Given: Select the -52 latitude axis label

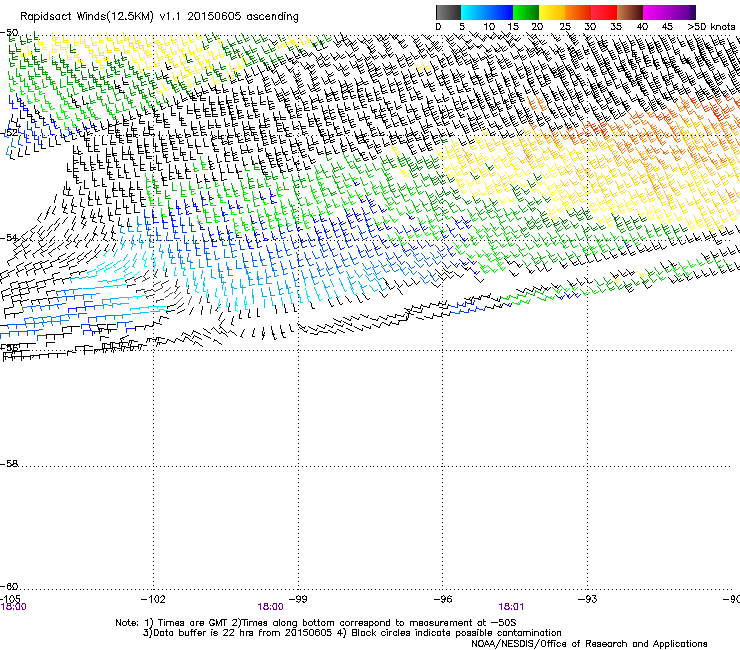Looking at the screenshot, I should pos(9,133).
